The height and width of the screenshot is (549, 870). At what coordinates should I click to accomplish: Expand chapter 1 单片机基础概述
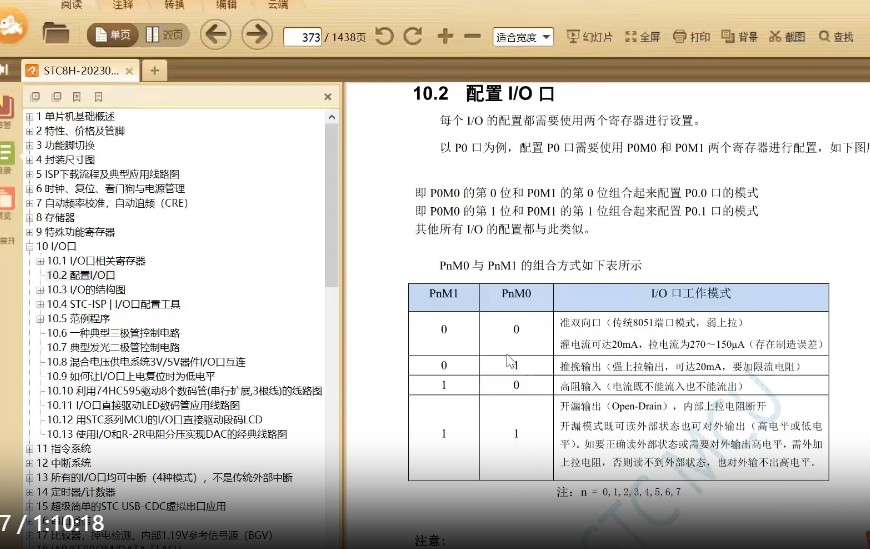coord(29,117)
